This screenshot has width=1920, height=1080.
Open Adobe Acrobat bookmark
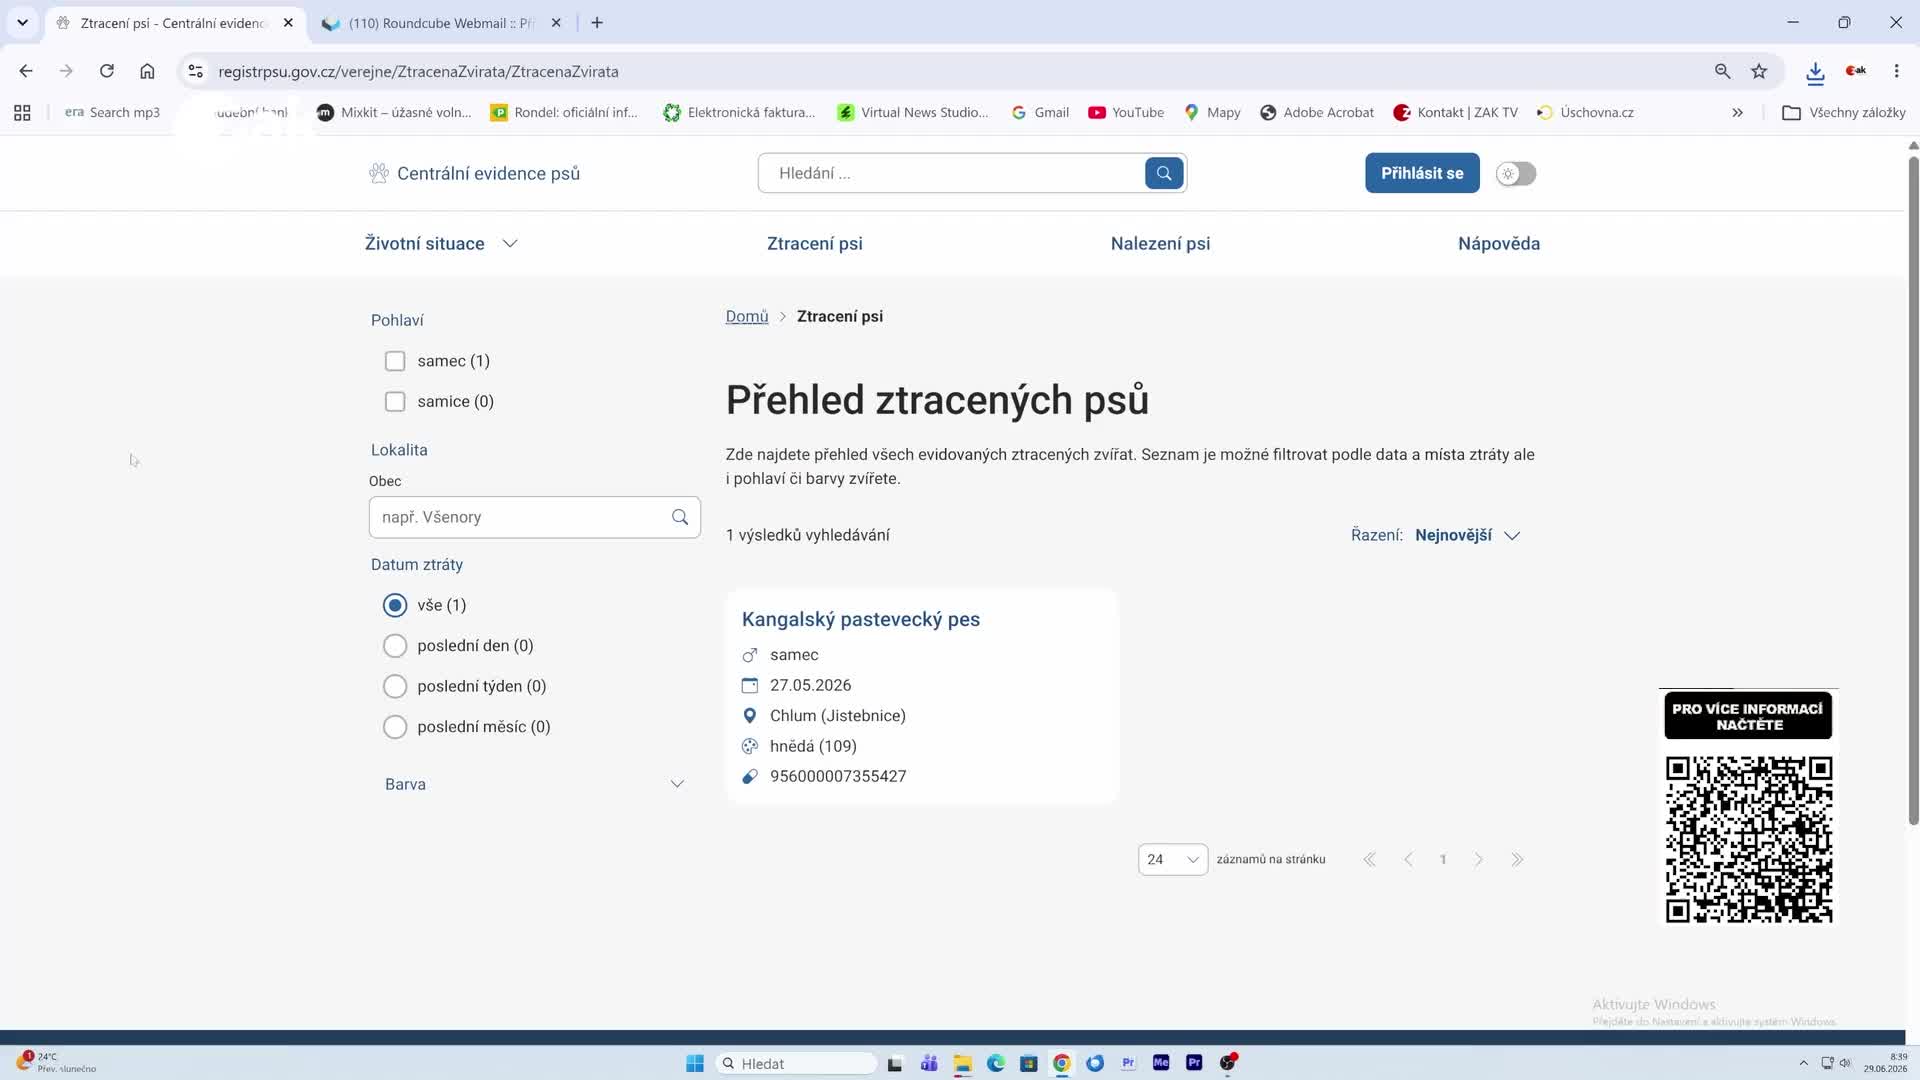(x=1317, y=113)
